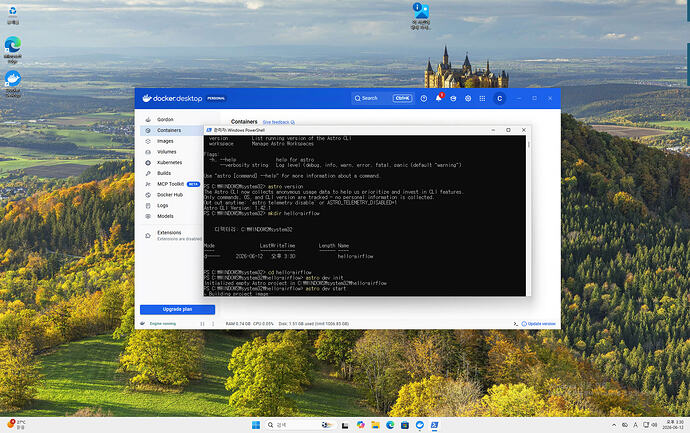Open Gordon in Docker sidebar
The width and height of the screenshot is (690, 433).
pyautogui.click(x=165, y=119)
